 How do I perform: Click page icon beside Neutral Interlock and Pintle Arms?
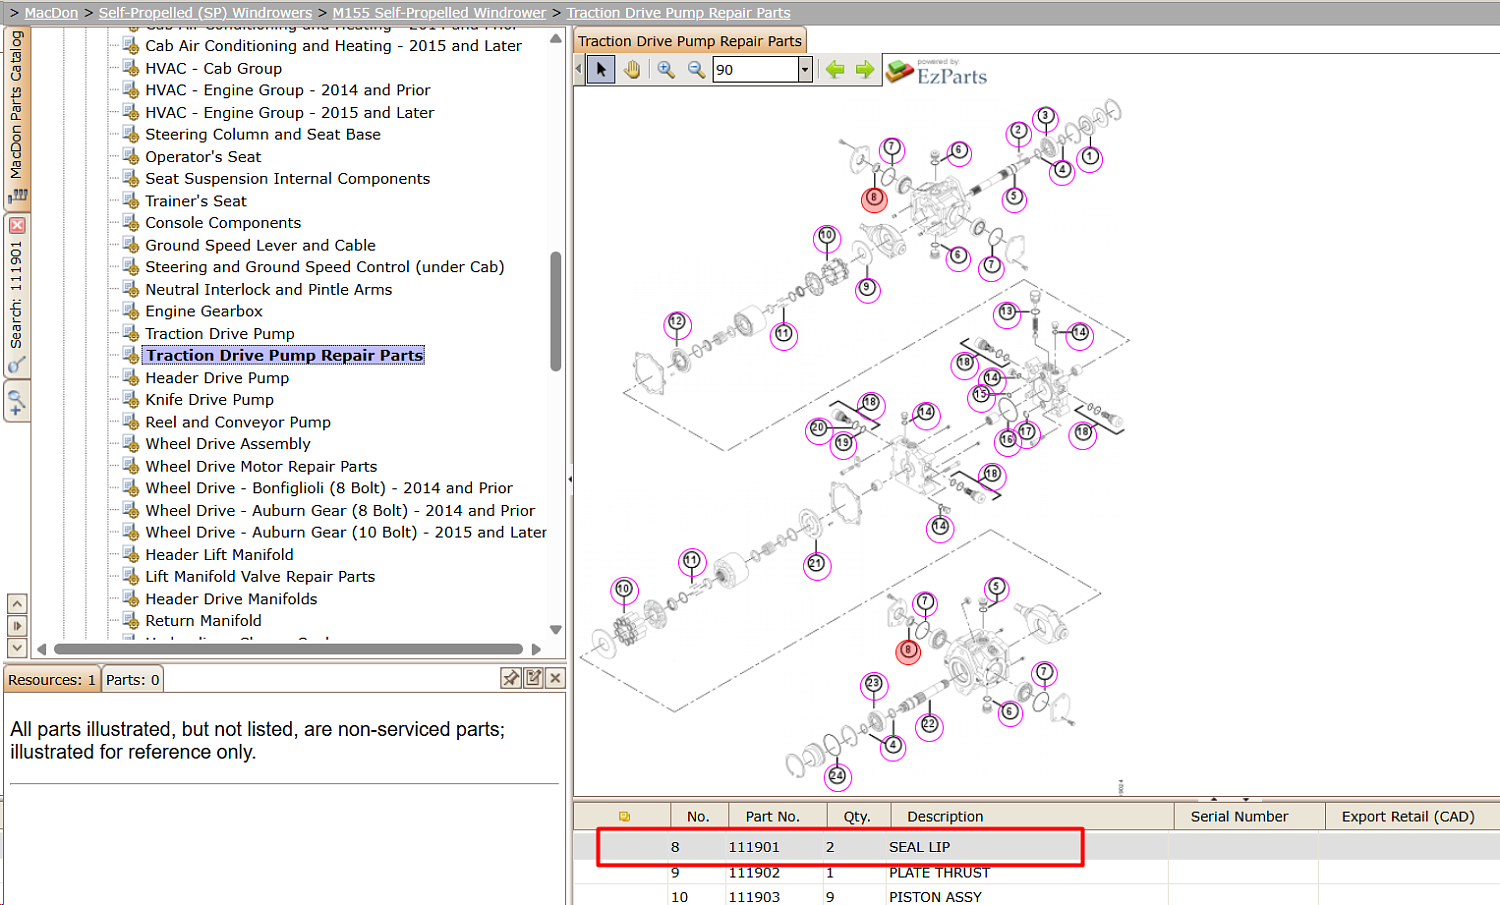click(x=130, y=288)
